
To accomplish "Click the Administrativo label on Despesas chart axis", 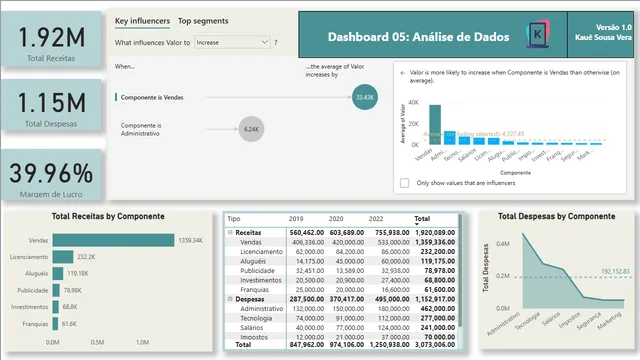I will click(503, 324).
